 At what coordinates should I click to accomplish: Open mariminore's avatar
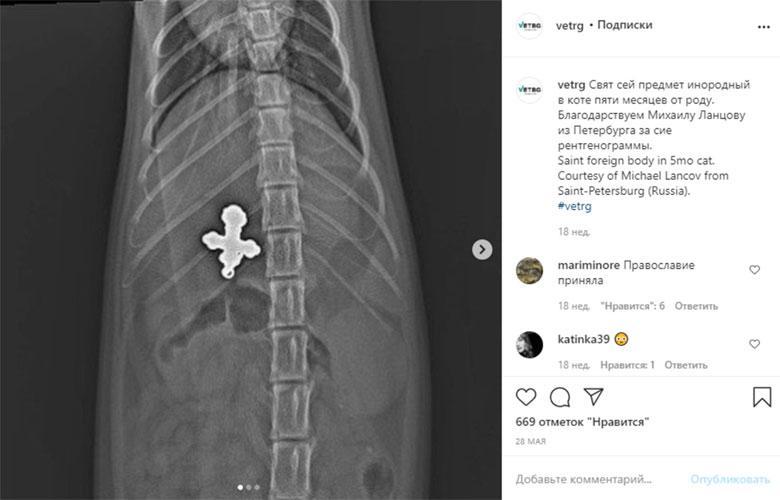click(x=529, y=271)
